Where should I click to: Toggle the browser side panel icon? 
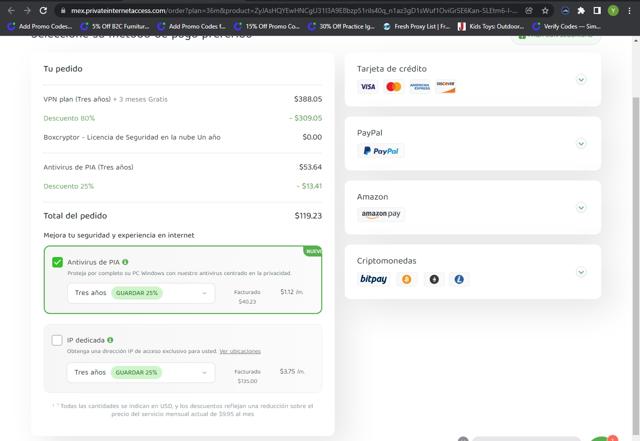click(x=597, y=11)
